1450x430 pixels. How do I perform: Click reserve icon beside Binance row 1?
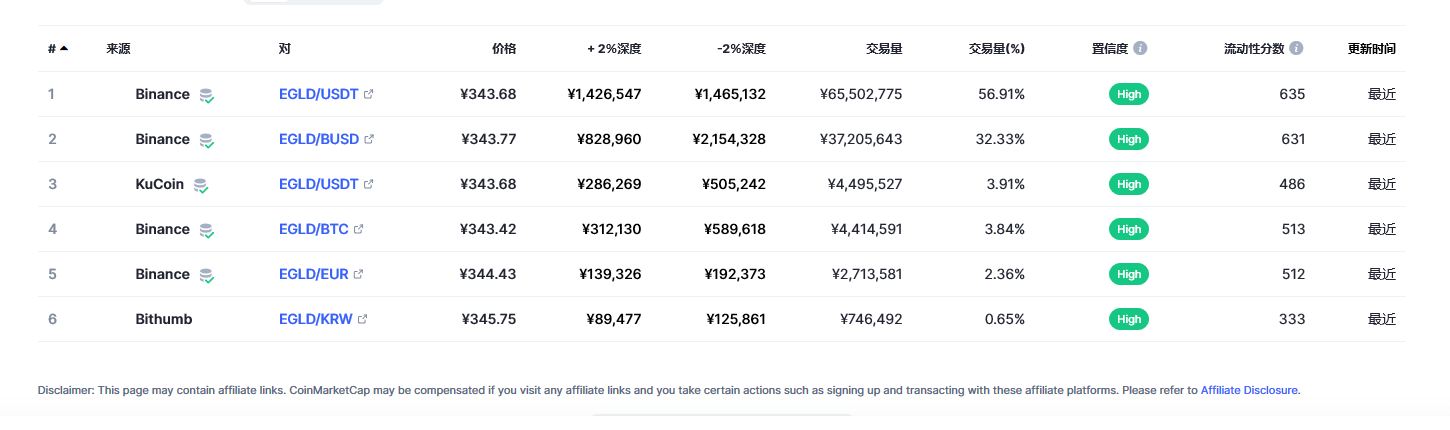click(206, 95)
